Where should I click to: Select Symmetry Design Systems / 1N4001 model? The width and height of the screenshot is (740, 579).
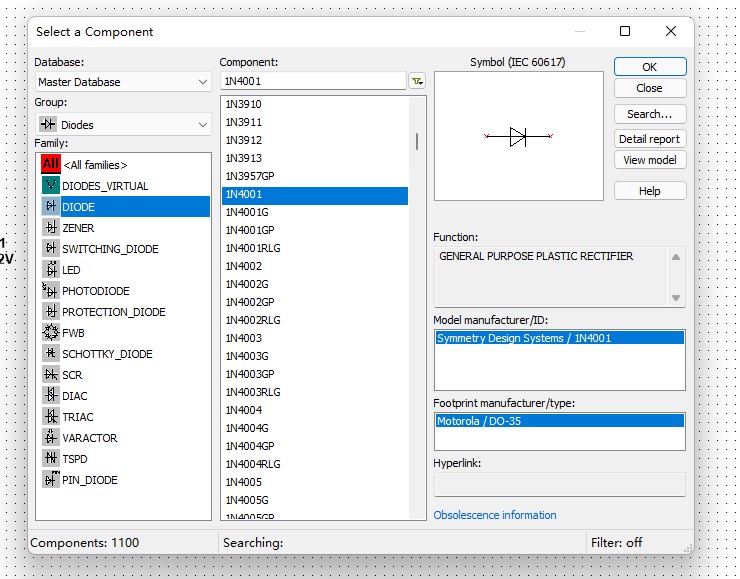coord(560,338)
